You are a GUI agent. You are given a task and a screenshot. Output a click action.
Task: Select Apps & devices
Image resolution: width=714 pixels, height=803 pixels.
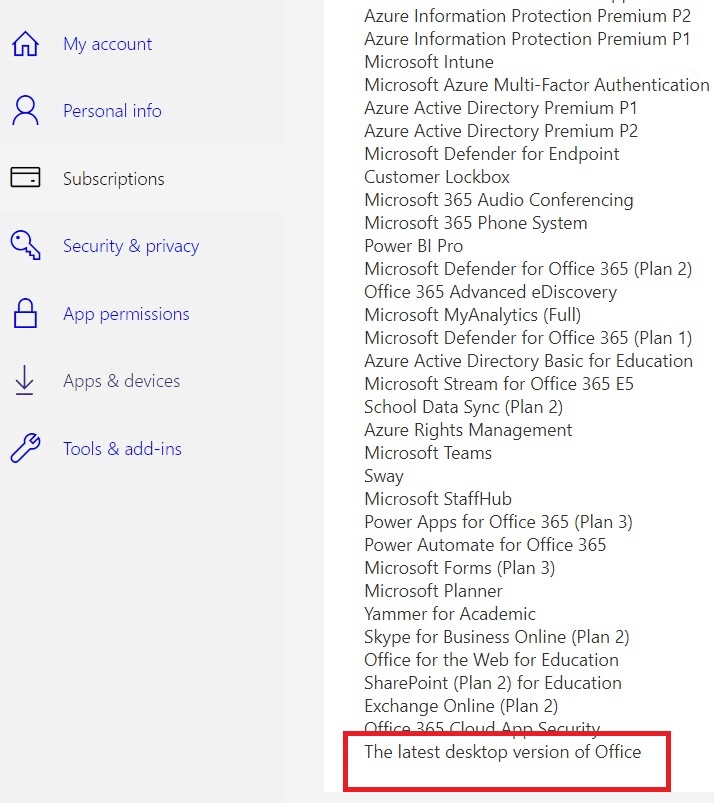[x=121, y=381]
